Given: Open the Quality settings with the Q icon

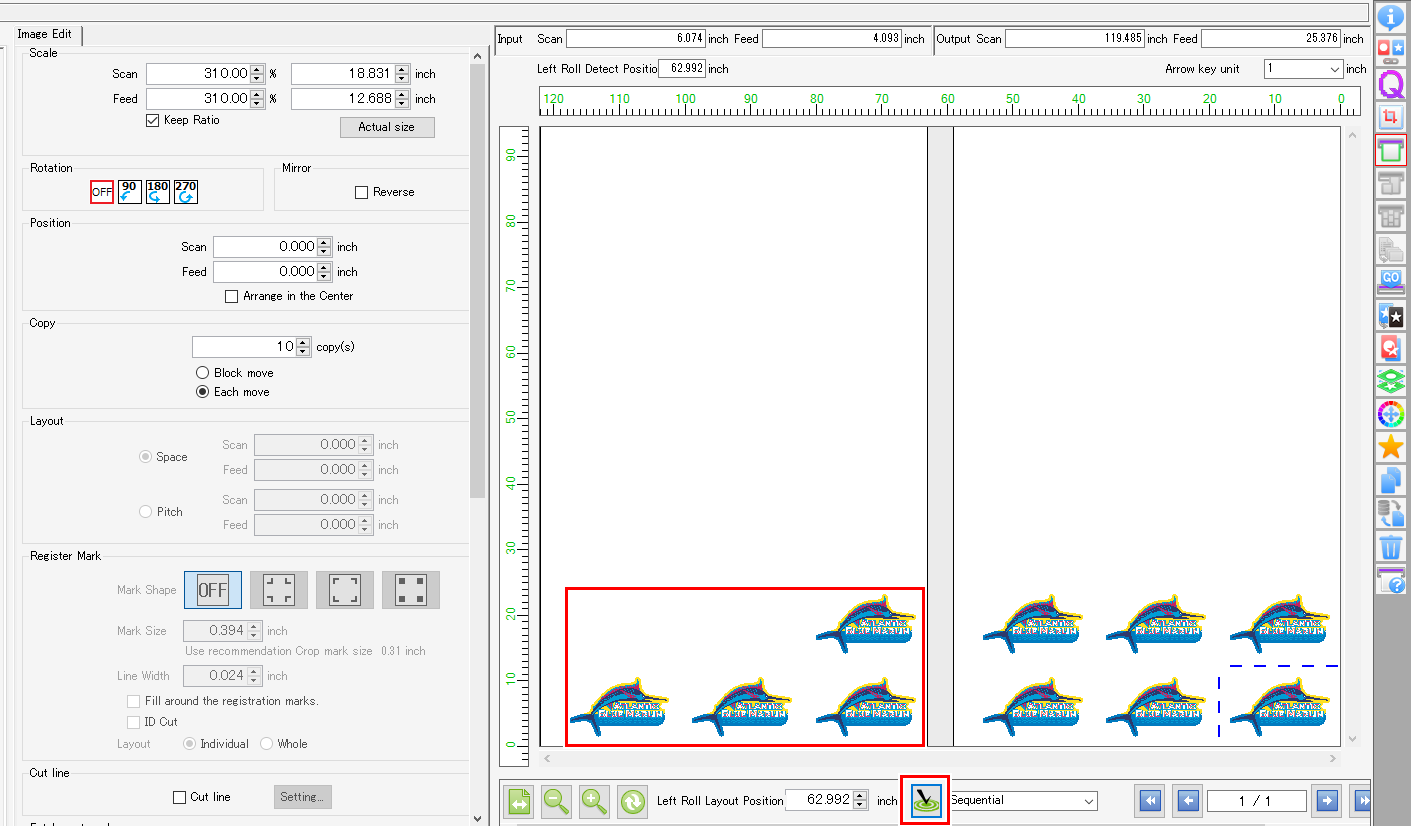Looking at the screenshot, I should coord(1391,84).
